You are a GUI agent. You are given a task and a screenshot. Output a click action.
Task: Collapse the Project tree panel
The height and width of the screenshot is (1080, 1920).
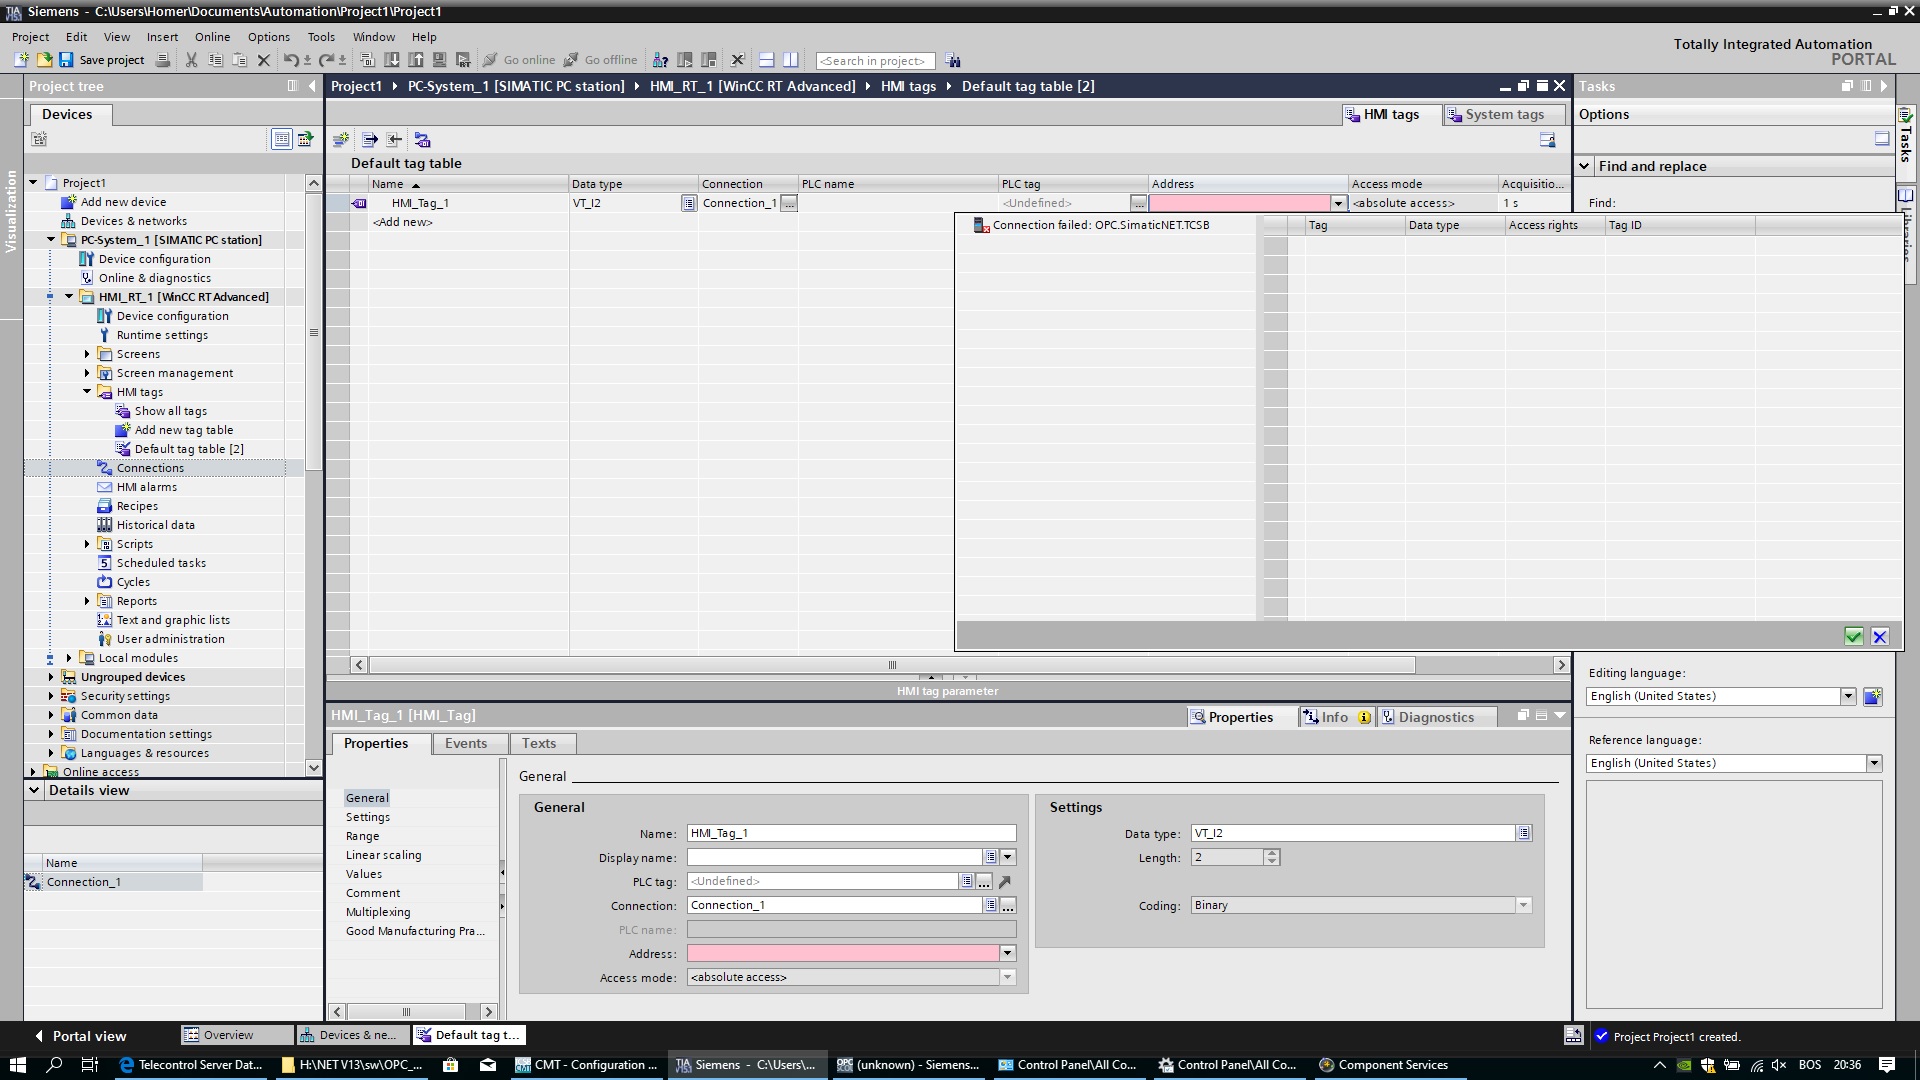point(311,86)
